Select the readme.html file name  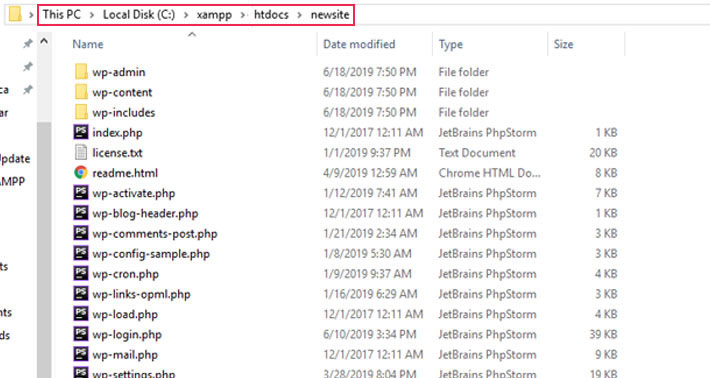pyautogui.click(x=125, y=173)
